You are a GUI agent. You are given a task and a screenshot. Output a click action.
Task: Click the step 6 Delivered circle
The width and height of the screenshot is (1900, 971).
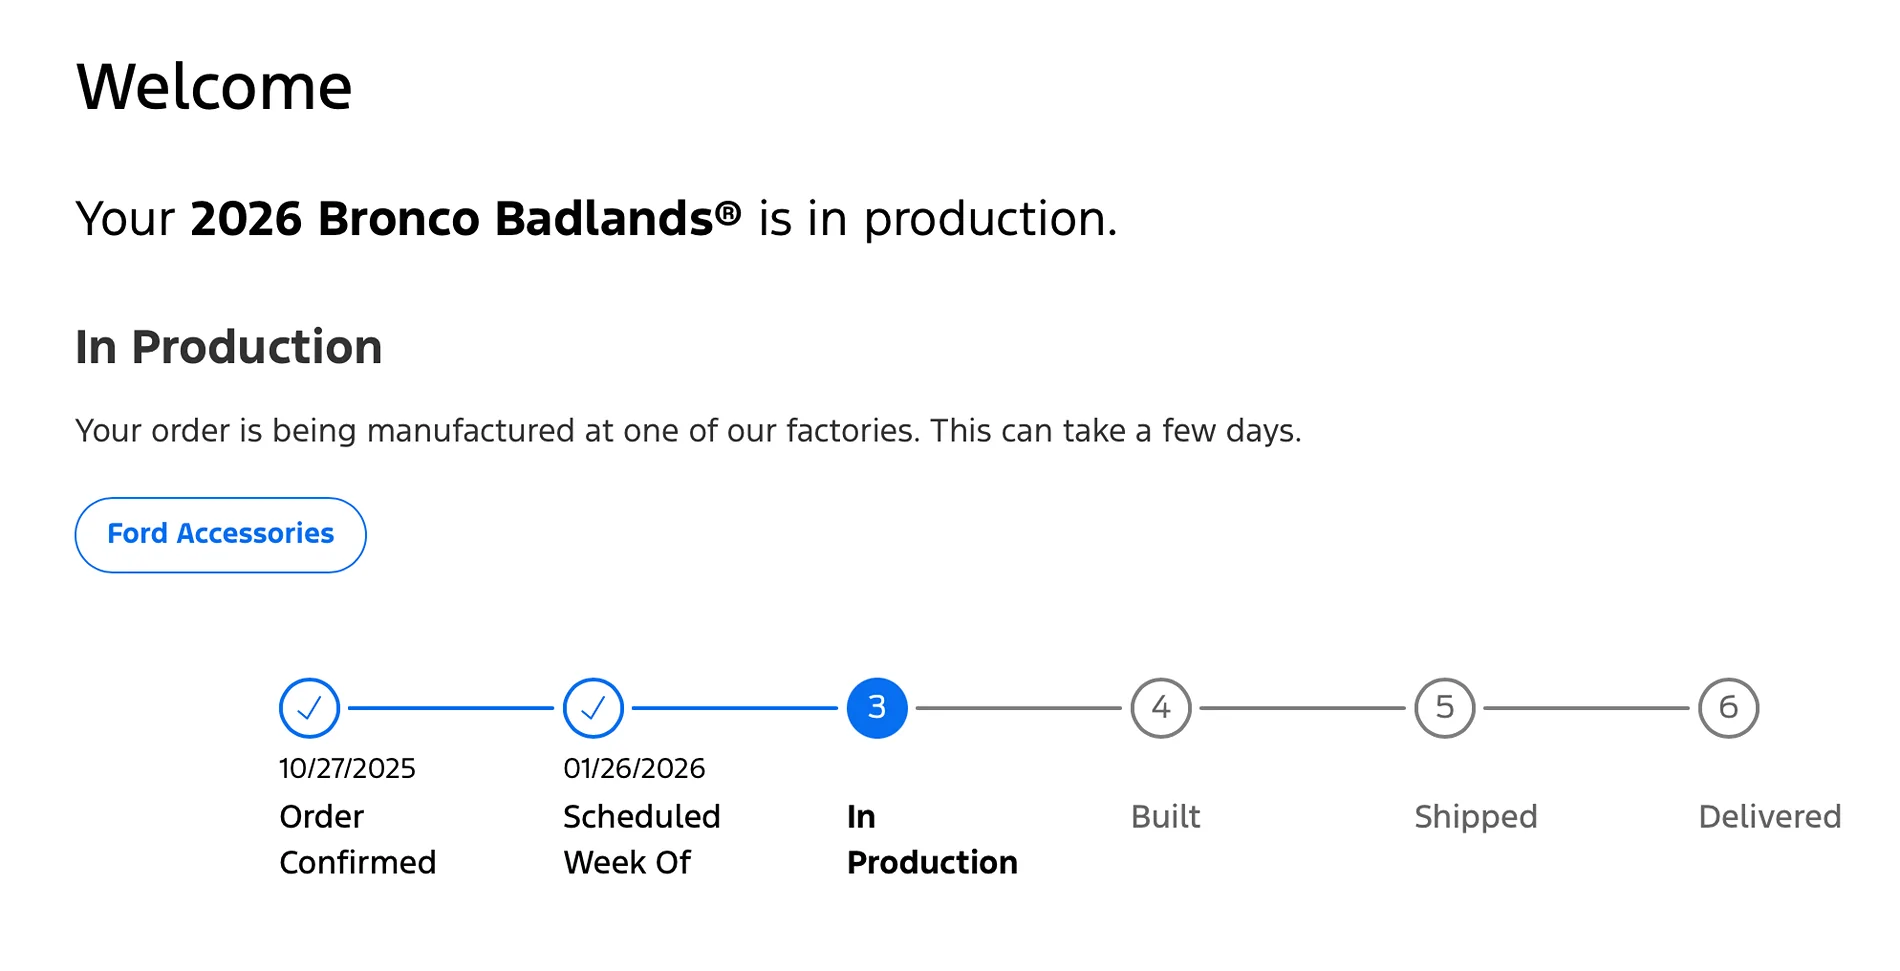(1729, 708)
